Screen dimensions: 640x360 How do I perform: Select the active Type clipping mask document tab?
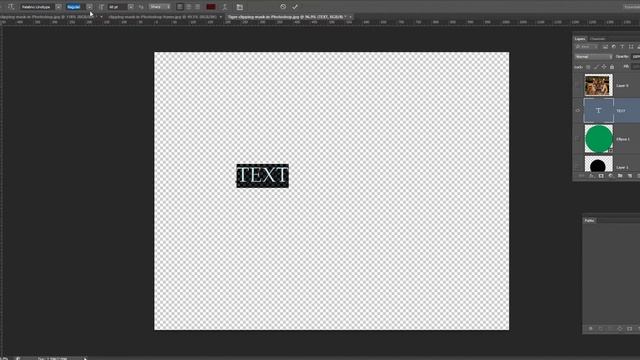(x=285, y=17)
